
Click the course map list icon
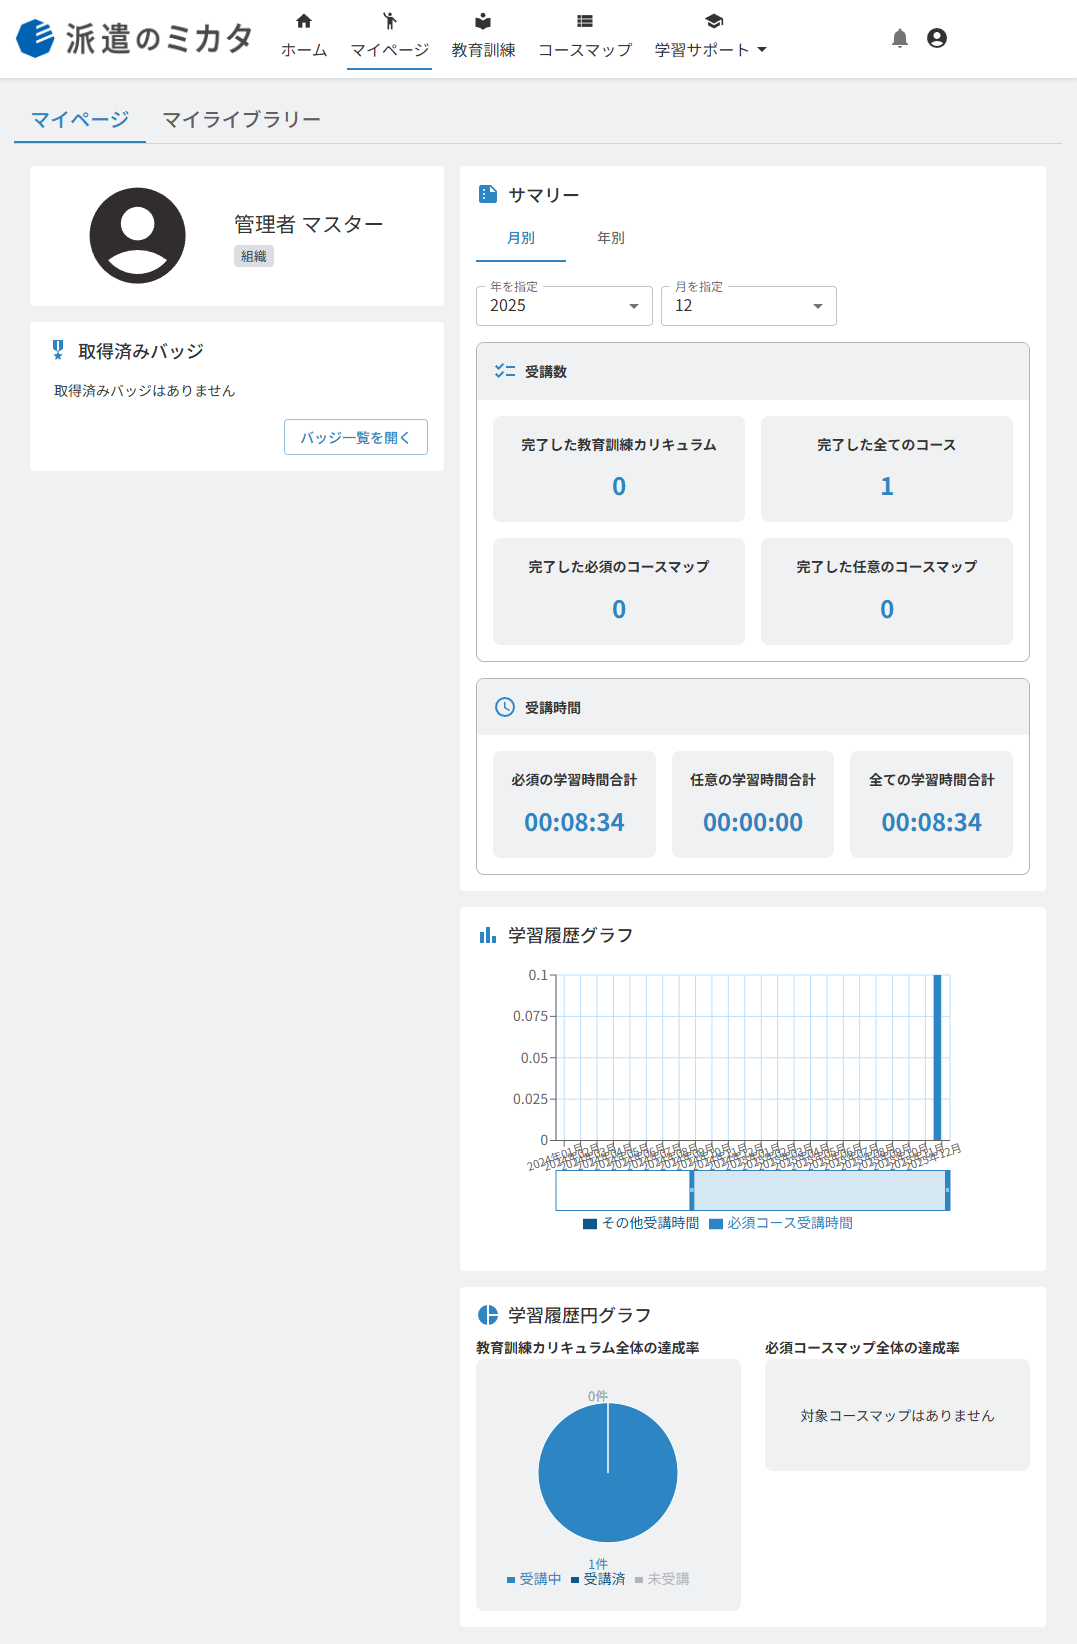coord(585,21)
